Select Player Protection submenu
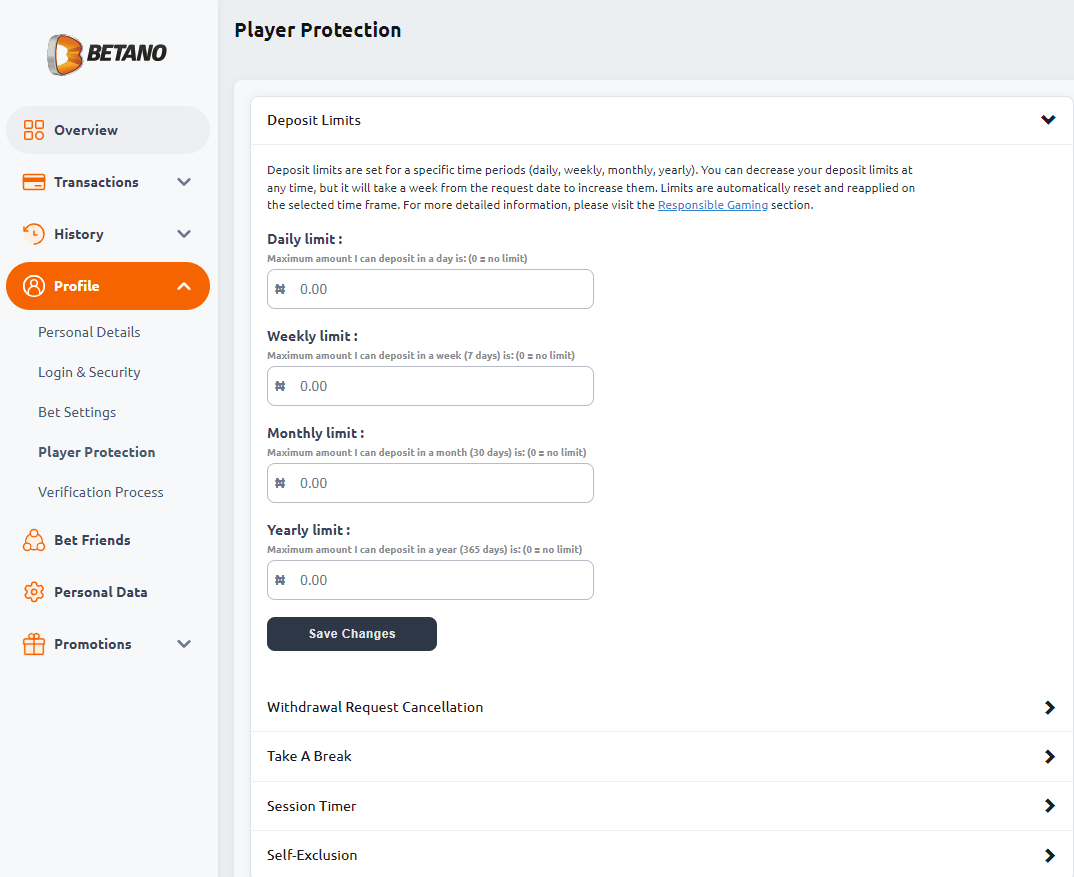The image size is (1074, 877). [97, 452]
